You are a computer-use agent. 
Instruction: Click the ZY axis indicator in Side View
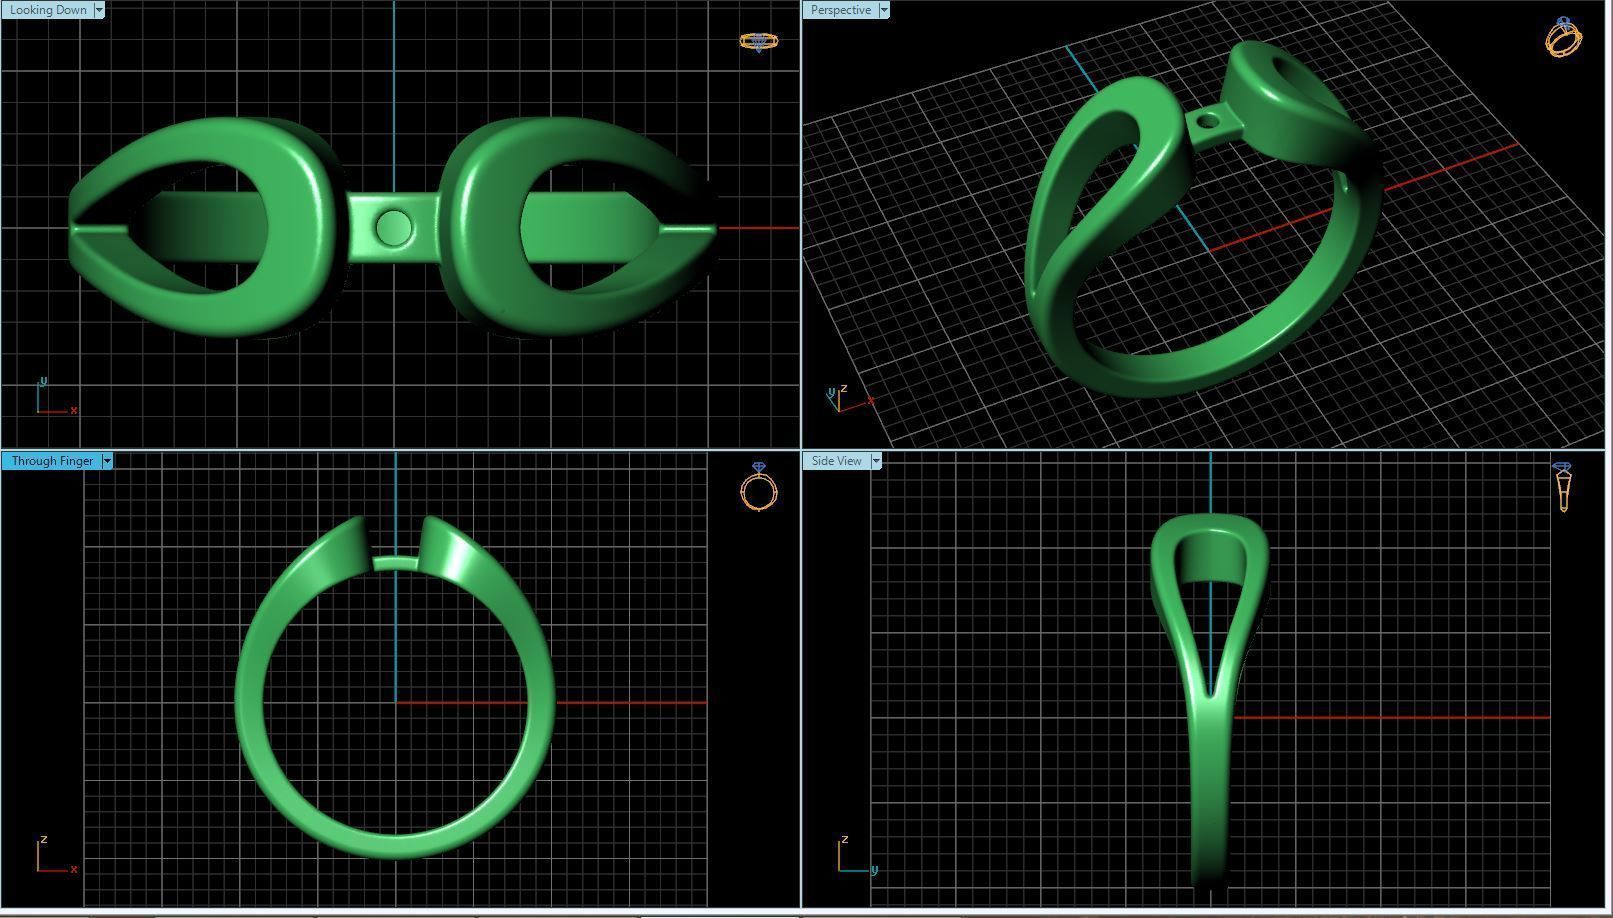coord(857,856)
